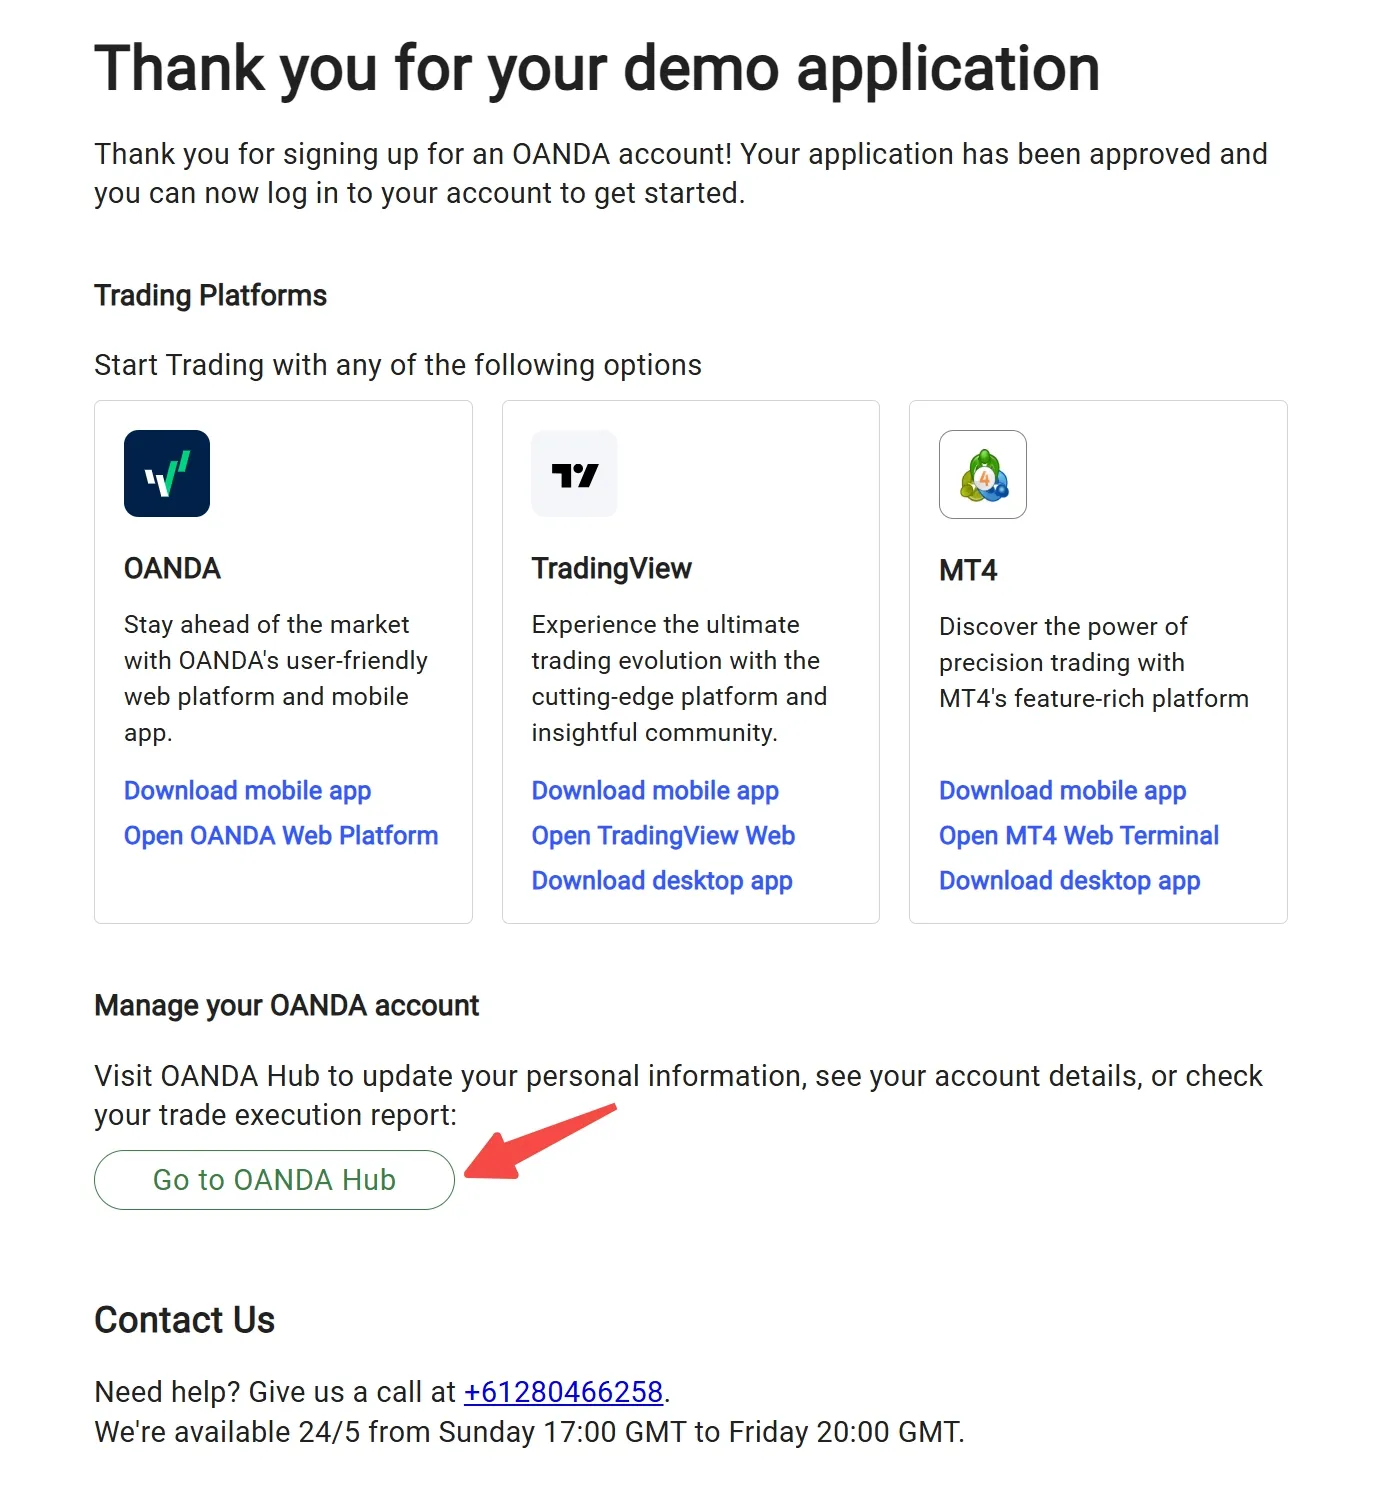
Task: Click the 'Stay ahead of the market' description
Action: pos(276,678)
